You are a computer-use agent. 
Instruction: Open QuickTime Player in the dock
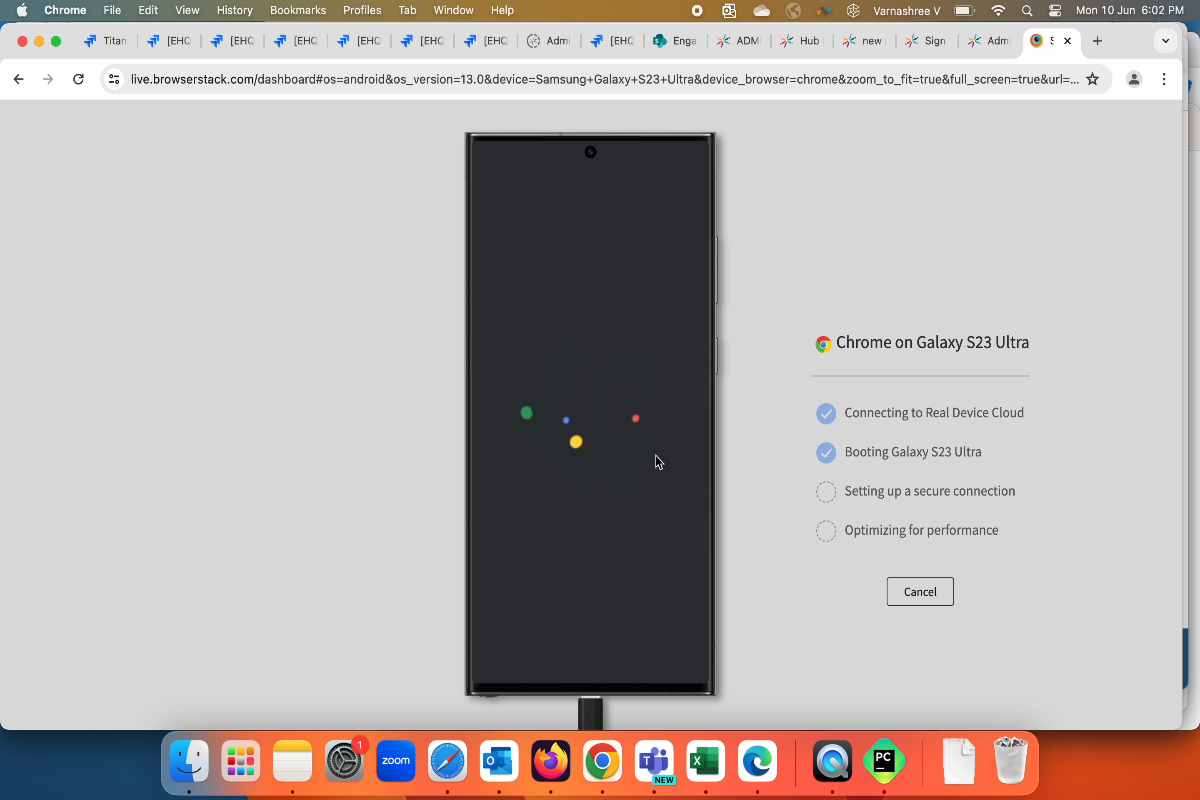pos(832,761)
